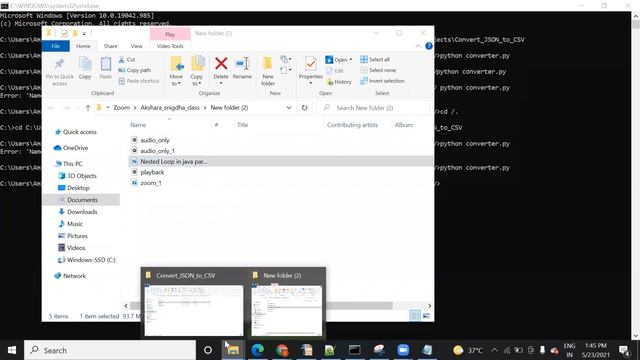
Task: Sort by the Name column header
Action: [x=138, y=125]
